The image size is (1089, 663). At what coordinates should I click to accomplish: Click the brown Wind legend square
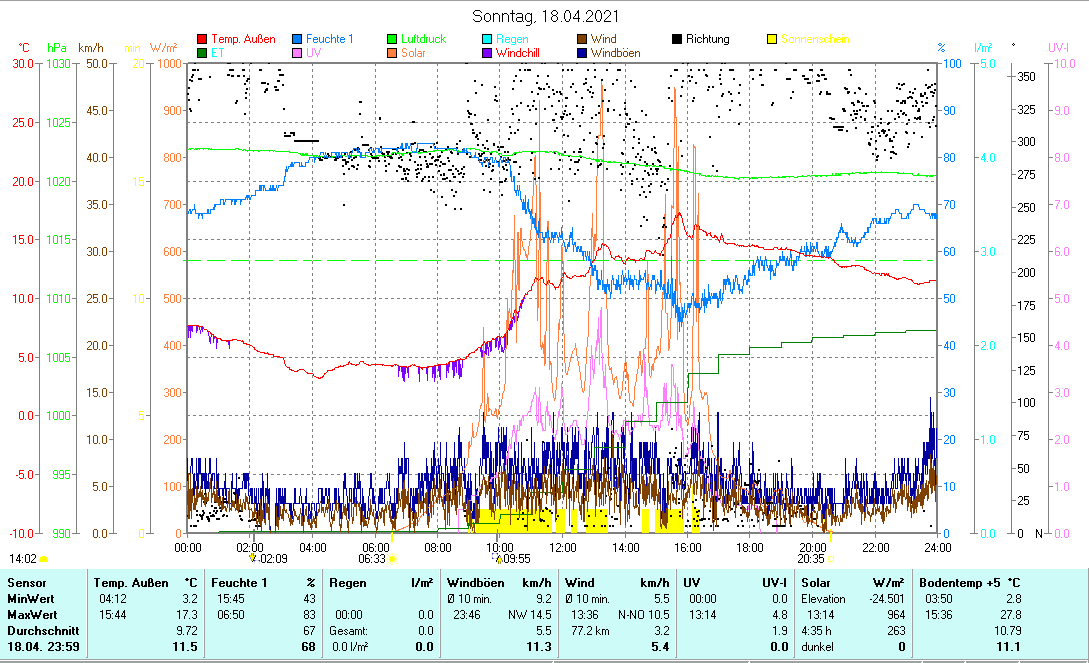pyautogui.click(x=582, y=39)
